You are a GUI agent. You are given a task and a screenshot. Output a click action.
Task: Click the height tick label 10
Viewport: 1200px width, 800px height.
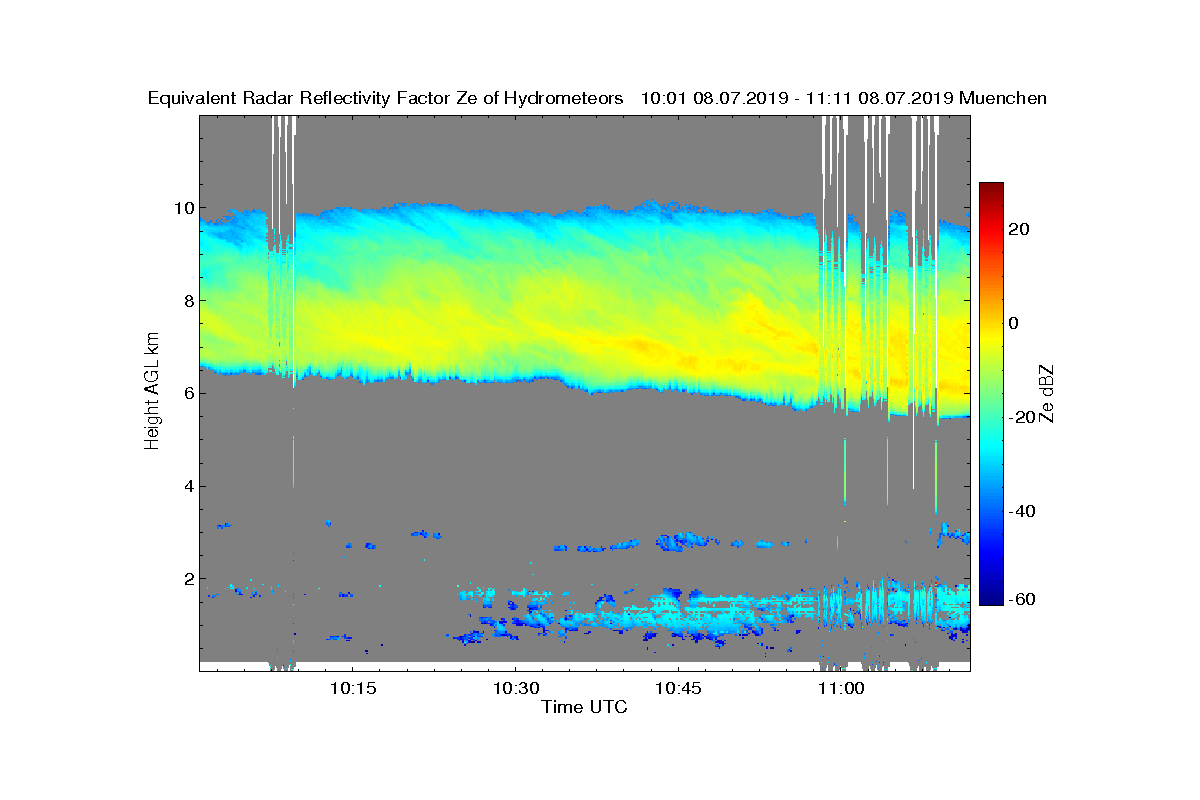click(x=182, y=208)
